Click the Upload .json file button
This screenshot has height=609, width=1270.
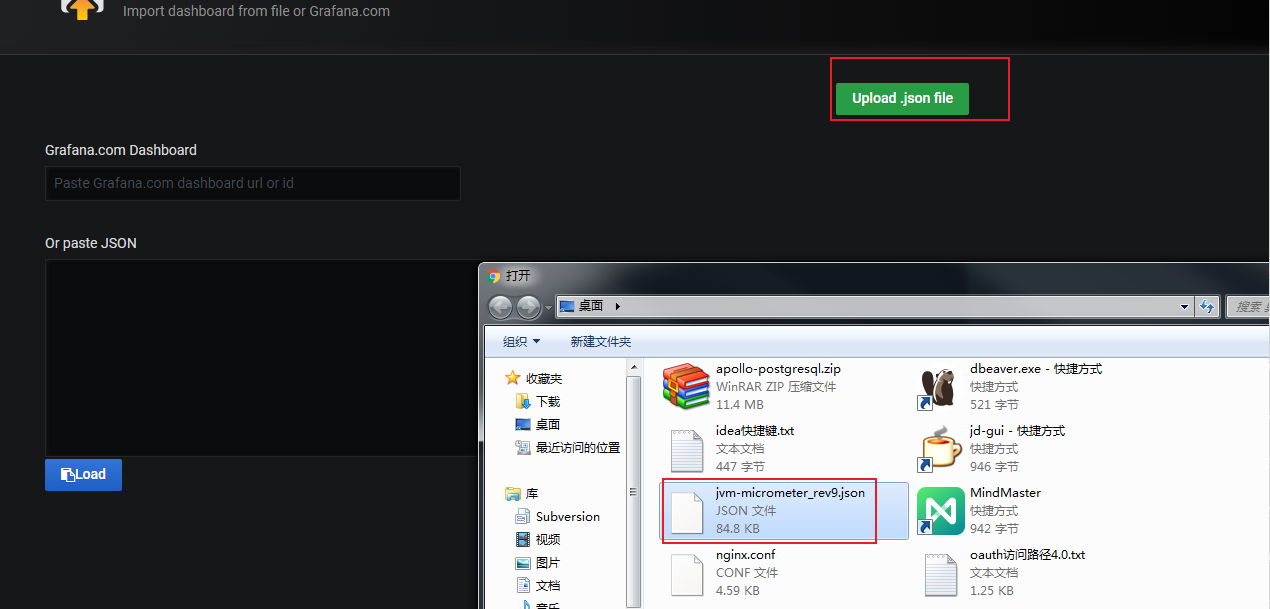(x=902, y=98)
